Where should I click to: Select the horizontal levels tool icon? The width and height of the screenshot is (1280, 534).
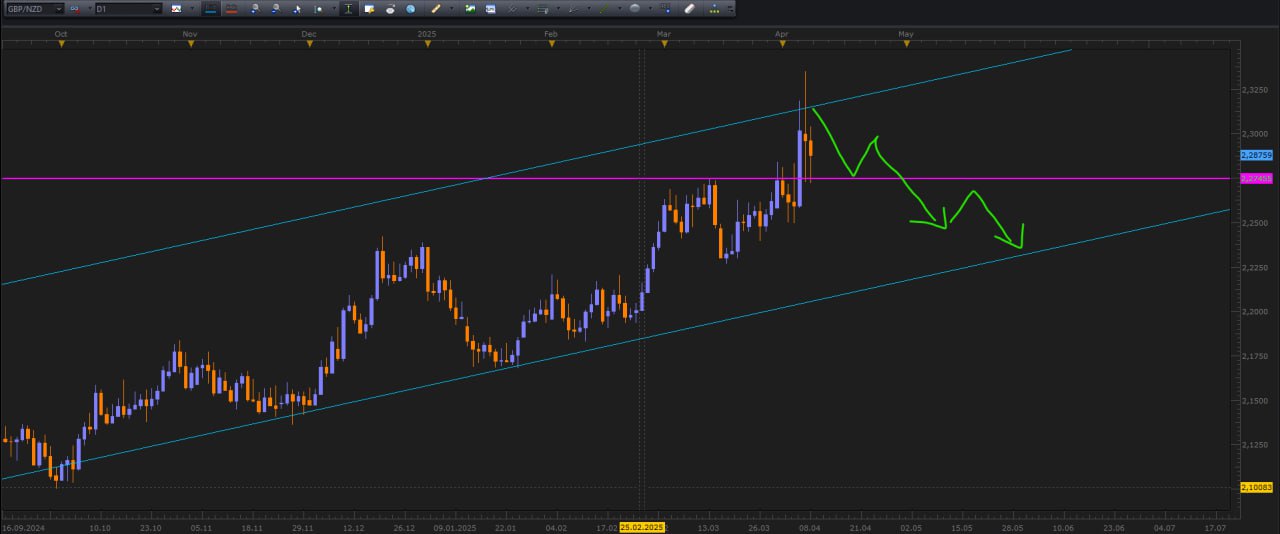(x=543, y=9)
